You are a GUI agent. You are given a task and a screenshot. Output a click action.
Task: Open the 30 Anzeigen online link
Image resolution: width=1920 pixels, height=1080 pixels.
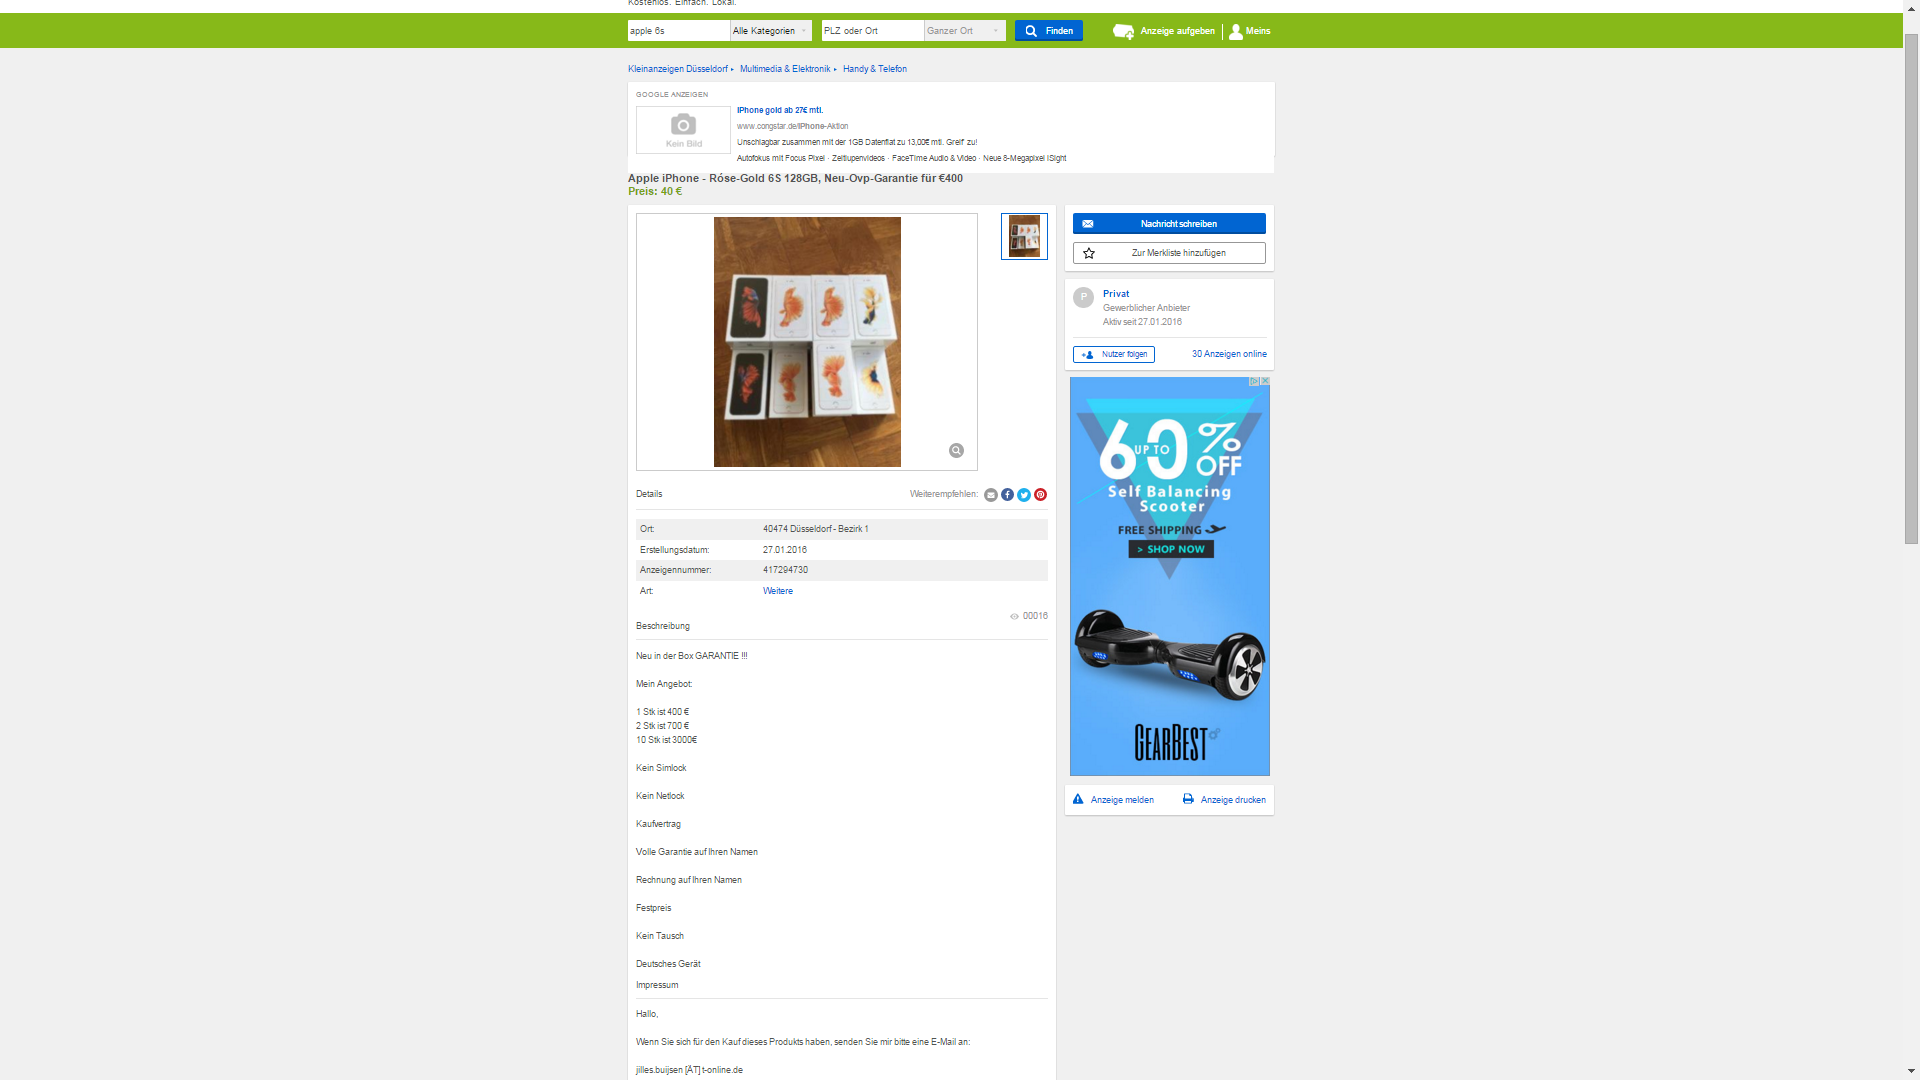point(1228,354)
